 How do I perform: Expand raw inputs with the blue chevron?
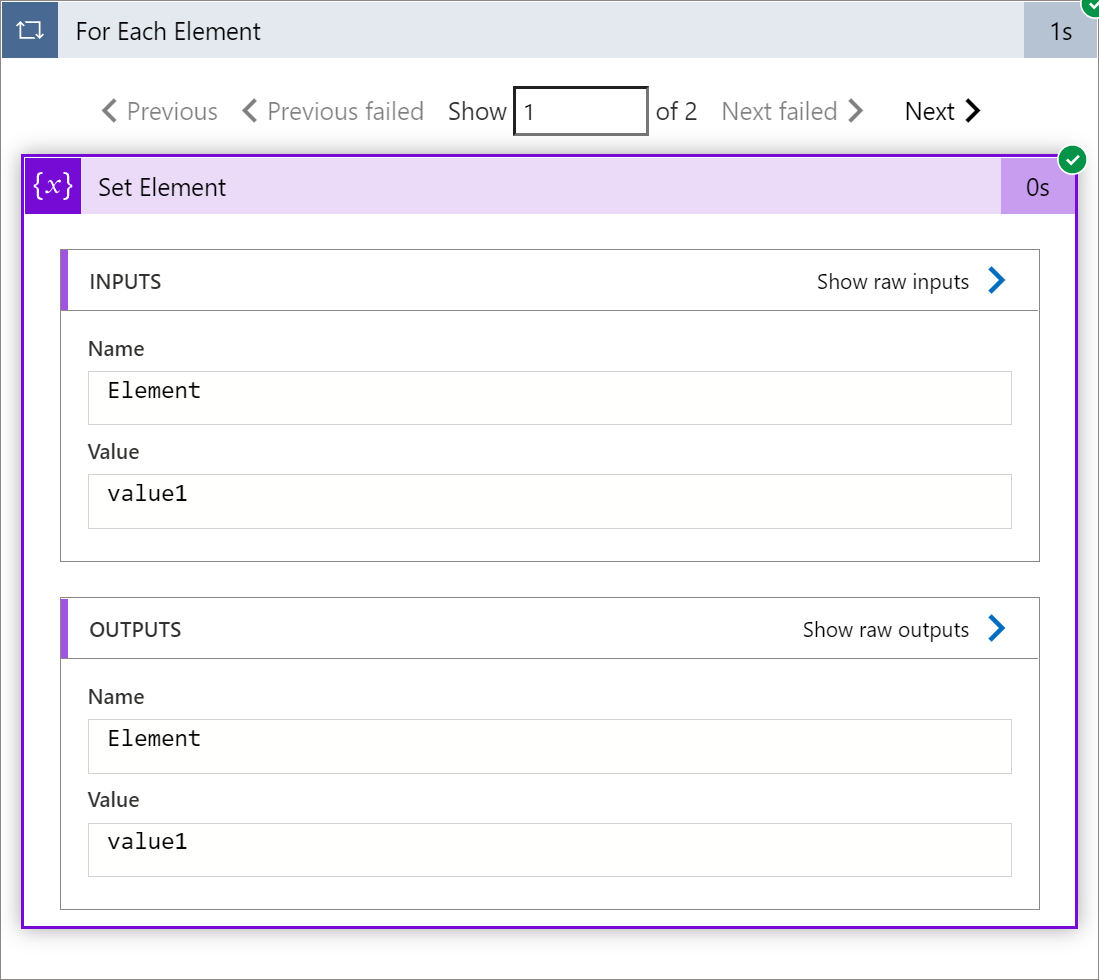point(996,281)
